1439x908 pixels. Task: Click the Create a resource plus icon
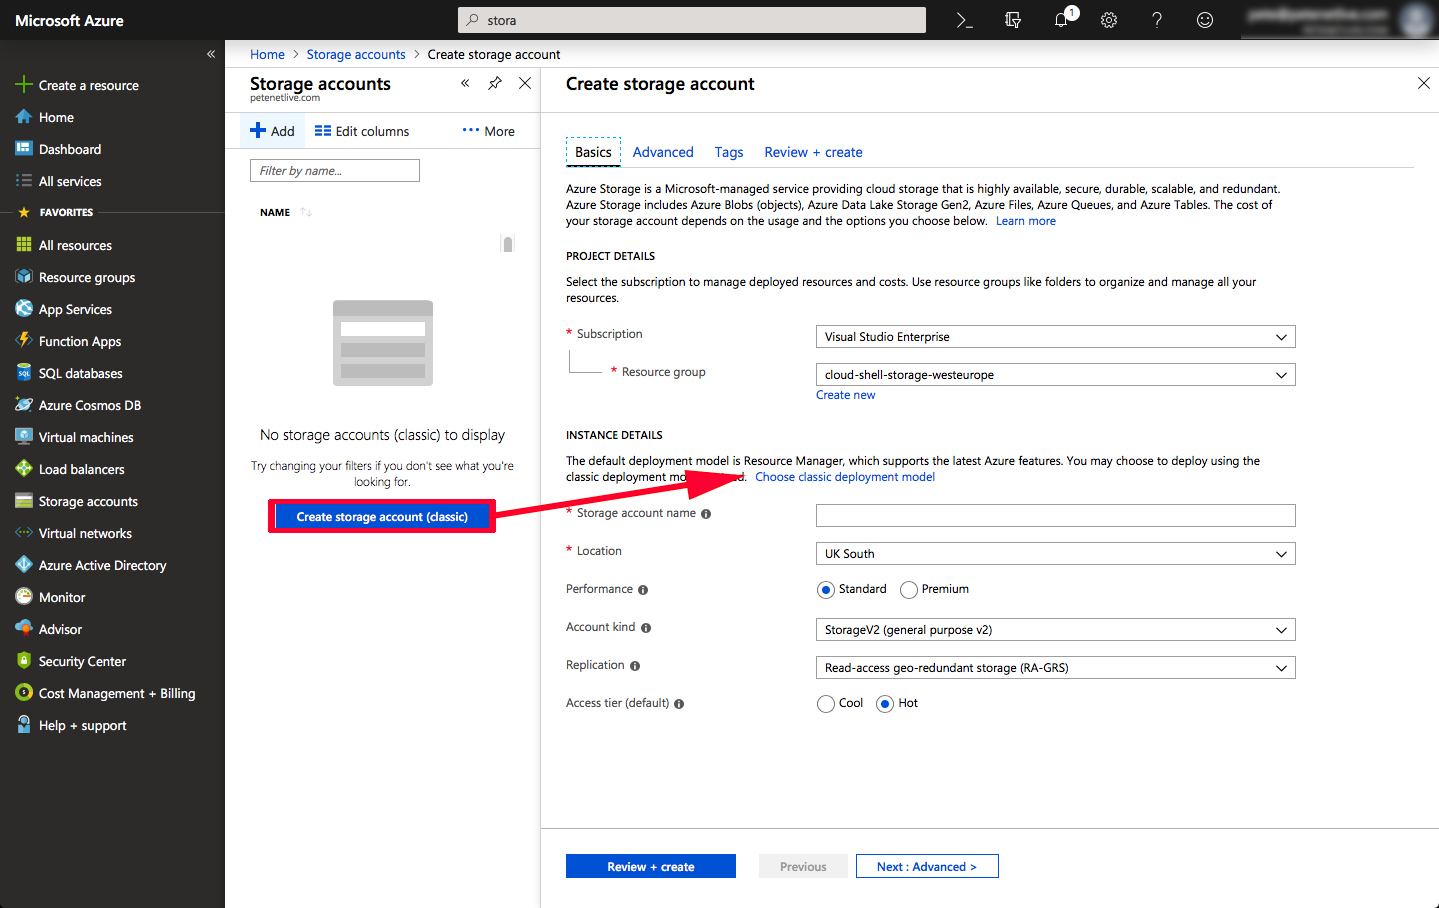click(x=24, y=85)
